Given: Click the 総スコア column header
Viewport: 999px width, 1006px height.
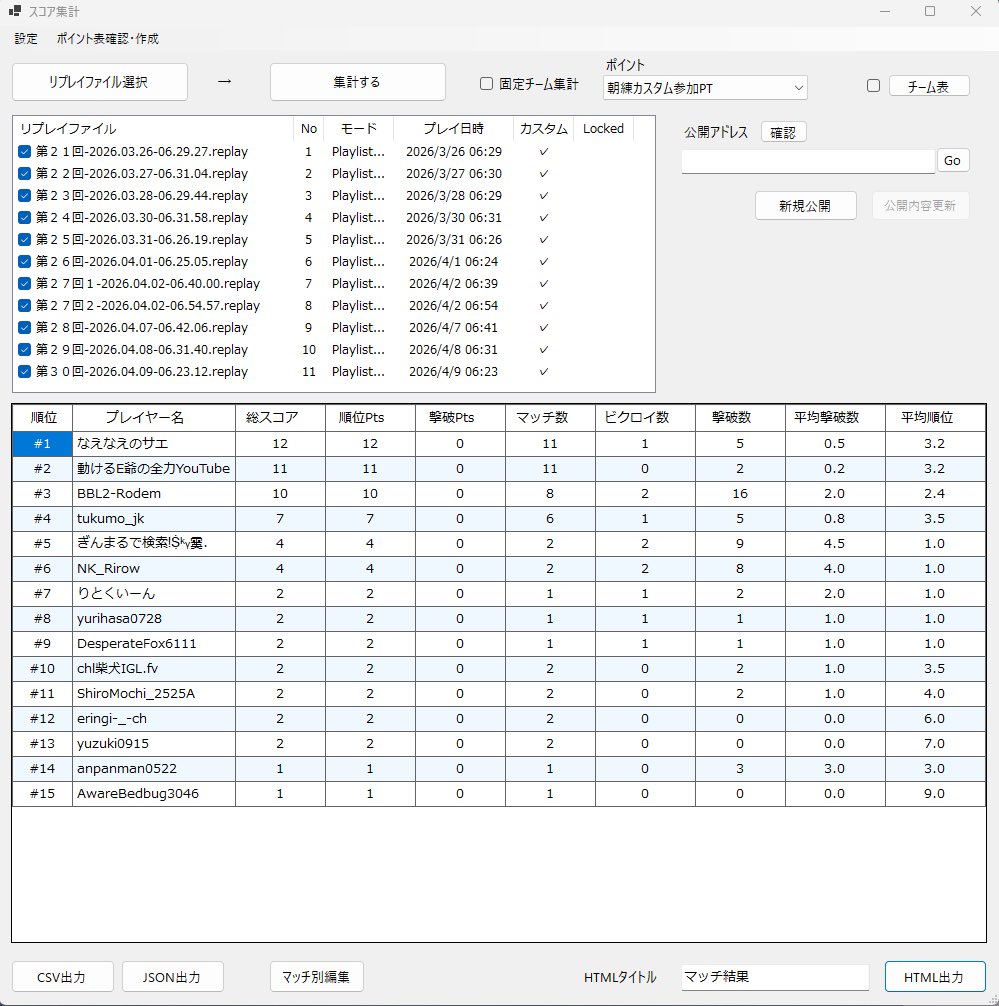Looking at the screenshot, I should [280, 418].
